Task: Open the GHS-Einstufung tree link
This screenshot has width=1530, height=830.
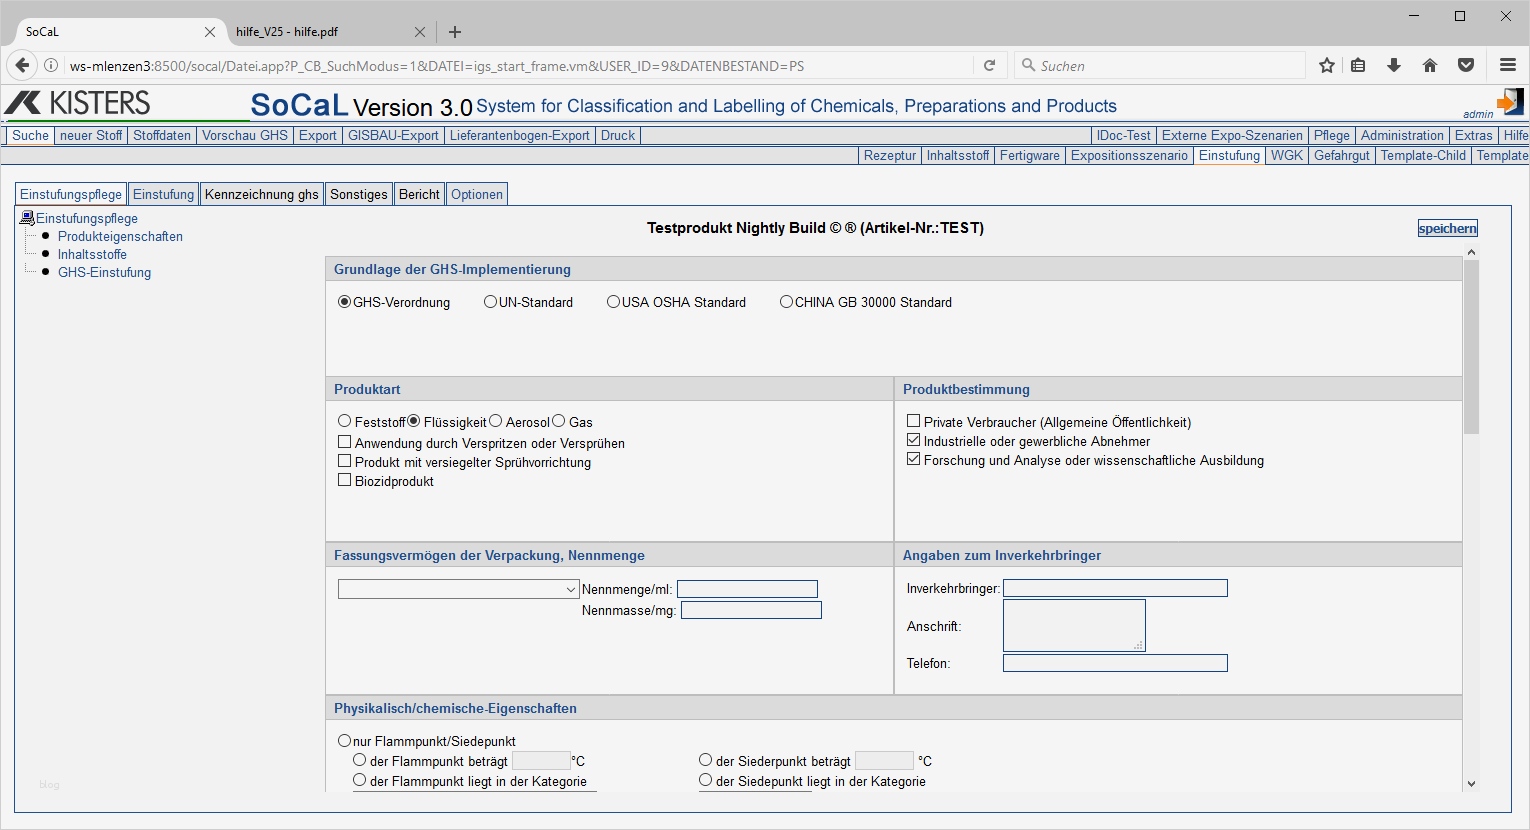Action: (x=104, y=272)
